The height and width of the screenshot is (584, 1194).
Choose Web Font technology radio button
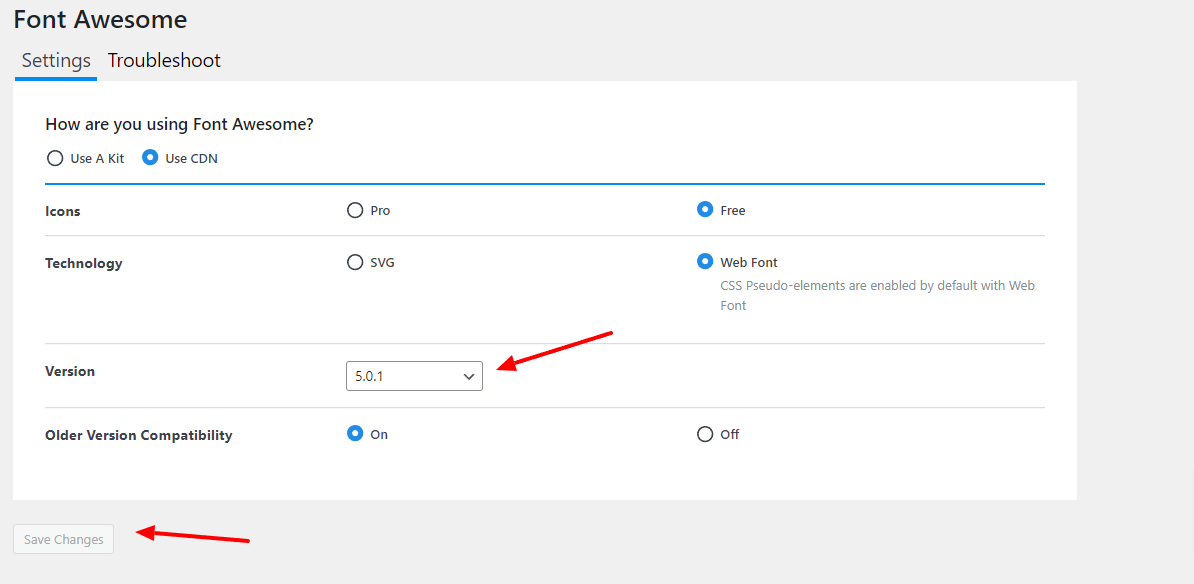click(x=705, y=262)
